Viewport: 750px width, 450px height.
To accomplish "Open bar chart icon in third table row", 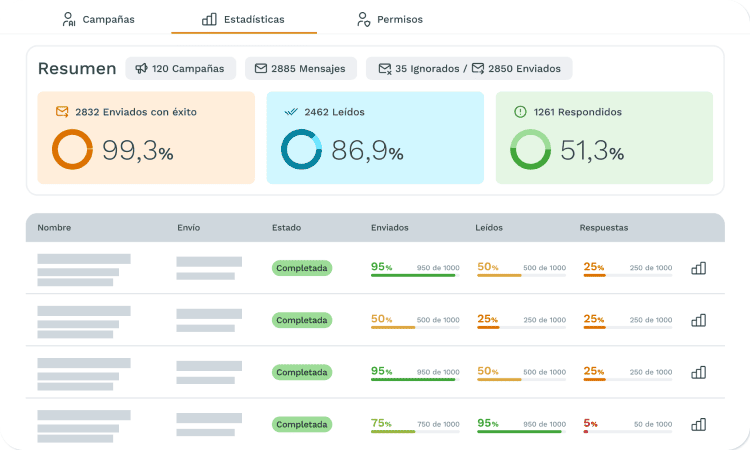I will [699, 372].
